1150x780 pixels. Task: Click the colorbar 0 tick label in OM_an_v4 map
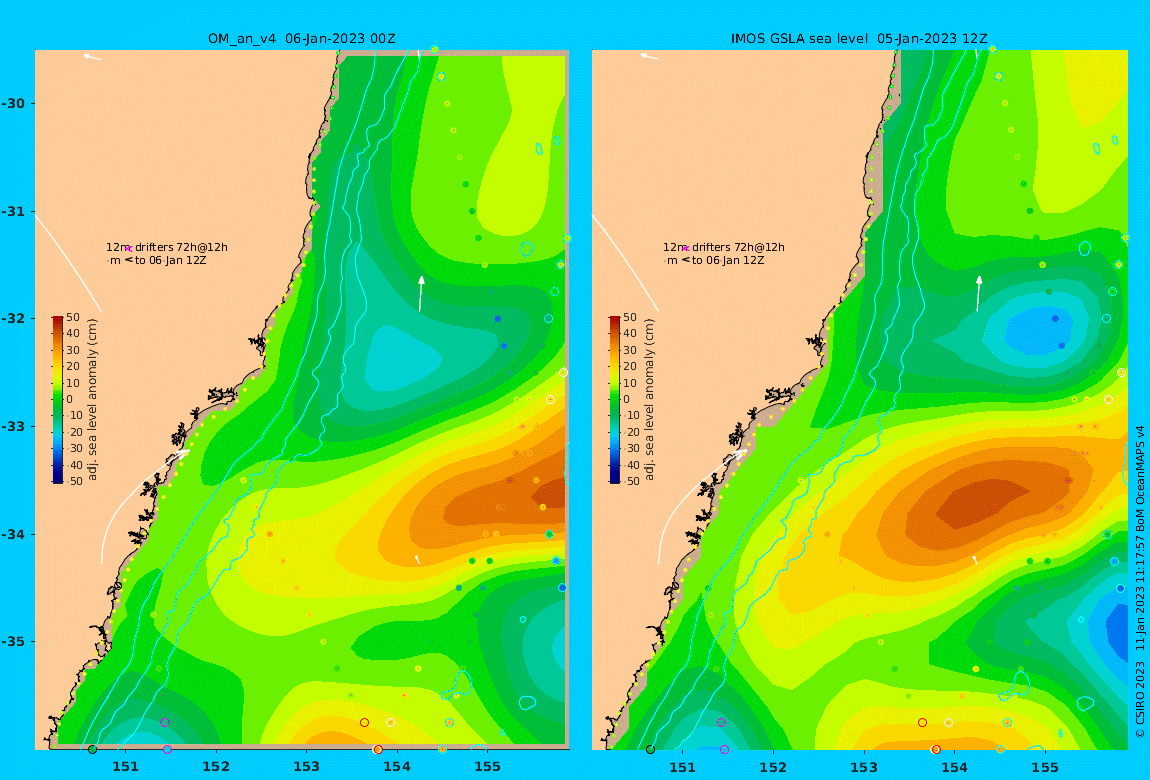(70, 400)
